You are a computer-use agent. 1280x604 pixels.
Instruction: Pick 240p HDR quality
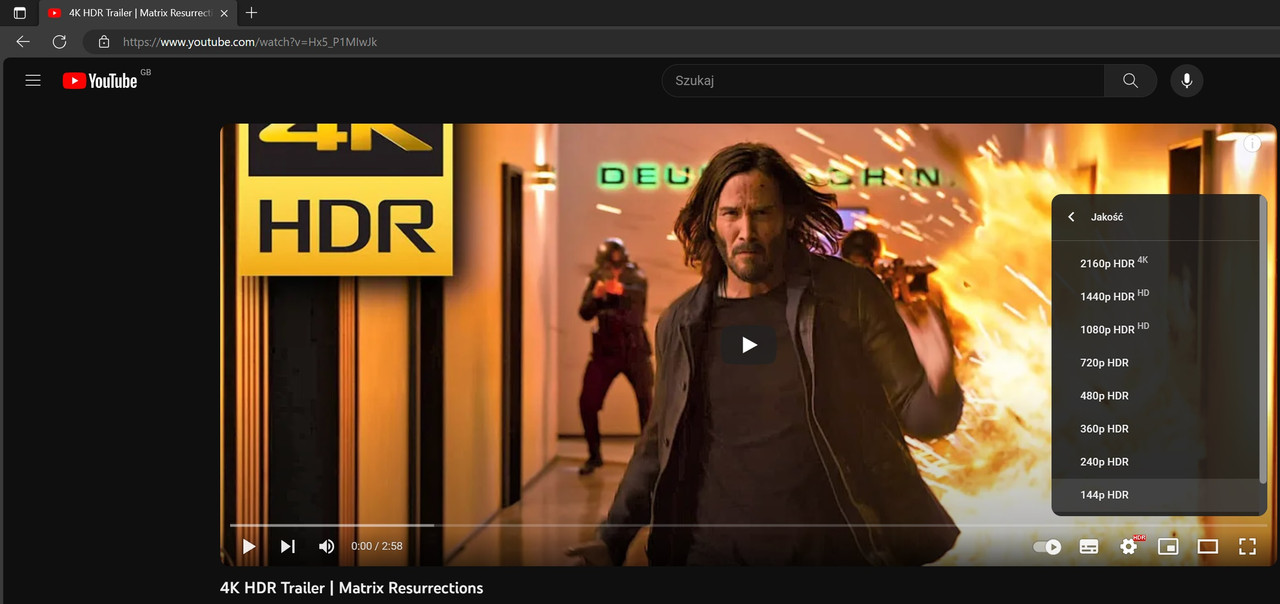pyautogui.click(x=1155, y=461)
